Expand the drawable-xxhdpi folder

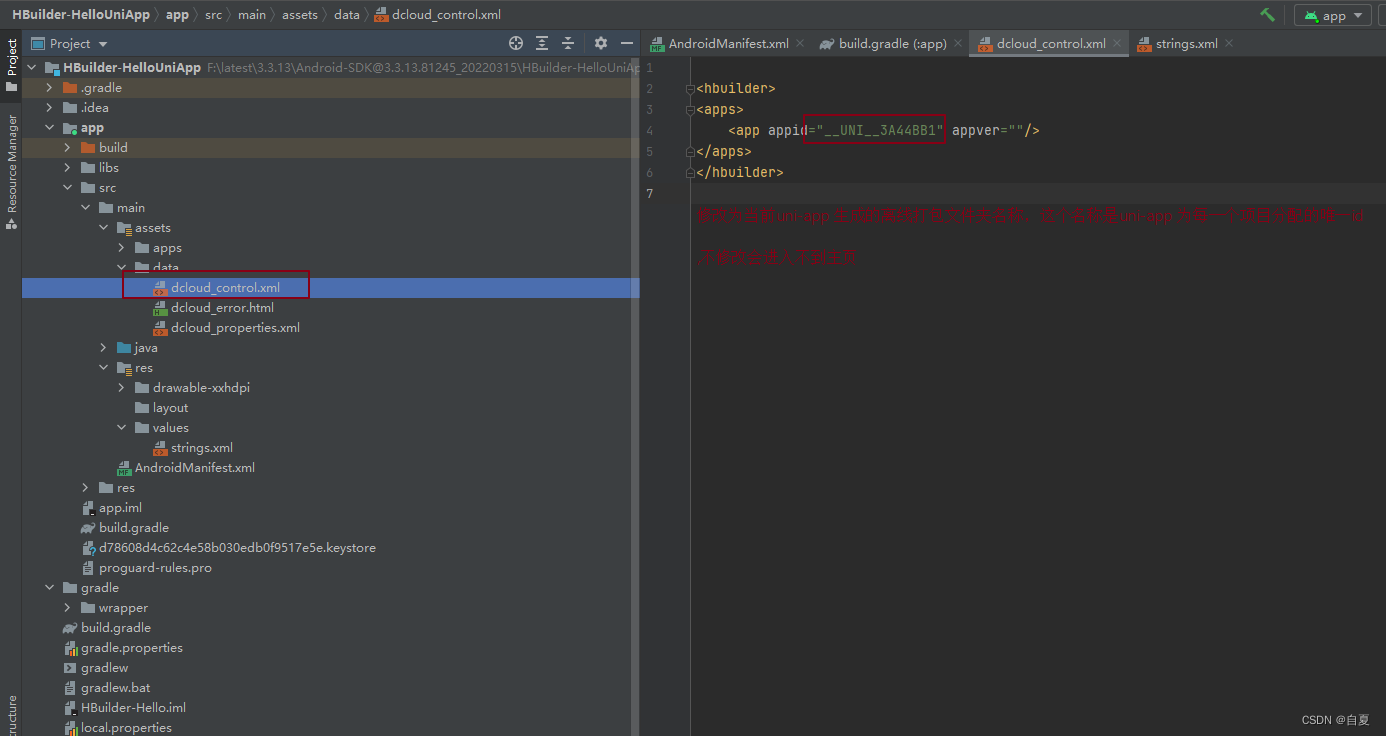tap(122, 388)
